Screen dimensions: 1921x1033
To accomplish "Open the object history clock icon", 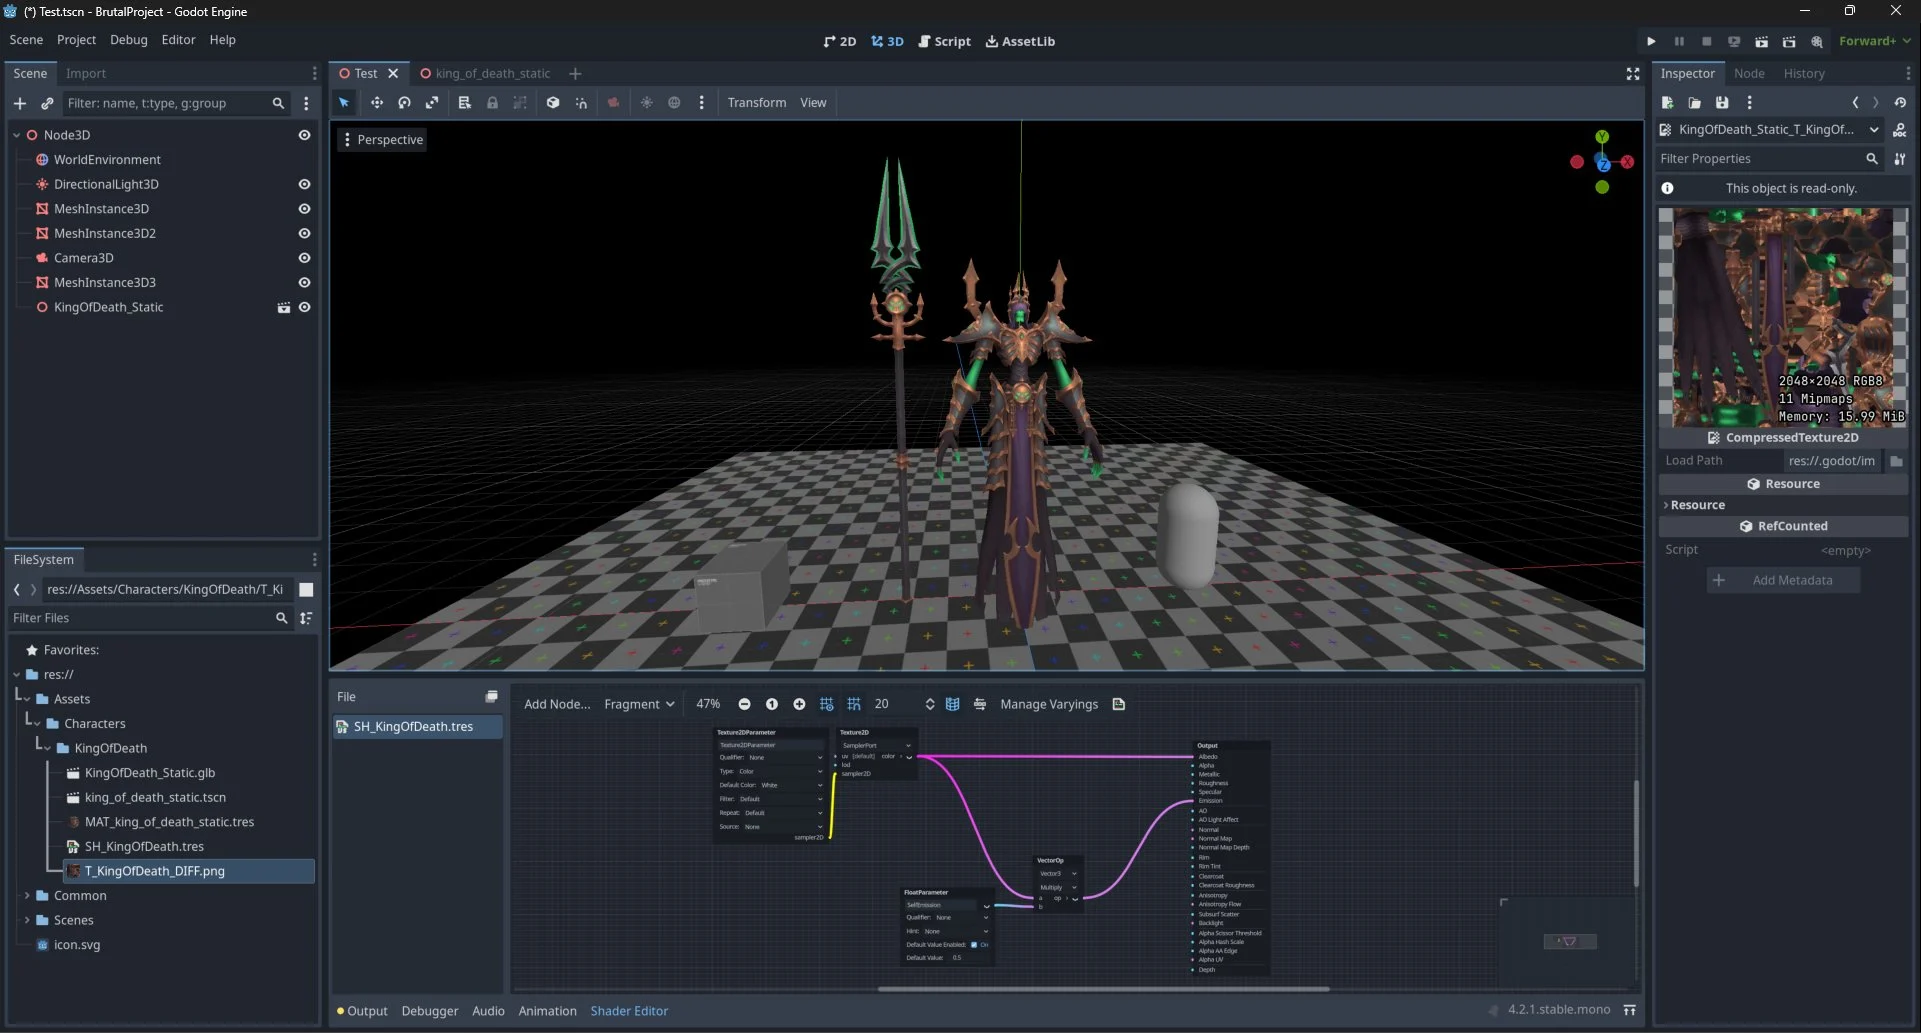I will point(1900,103).
